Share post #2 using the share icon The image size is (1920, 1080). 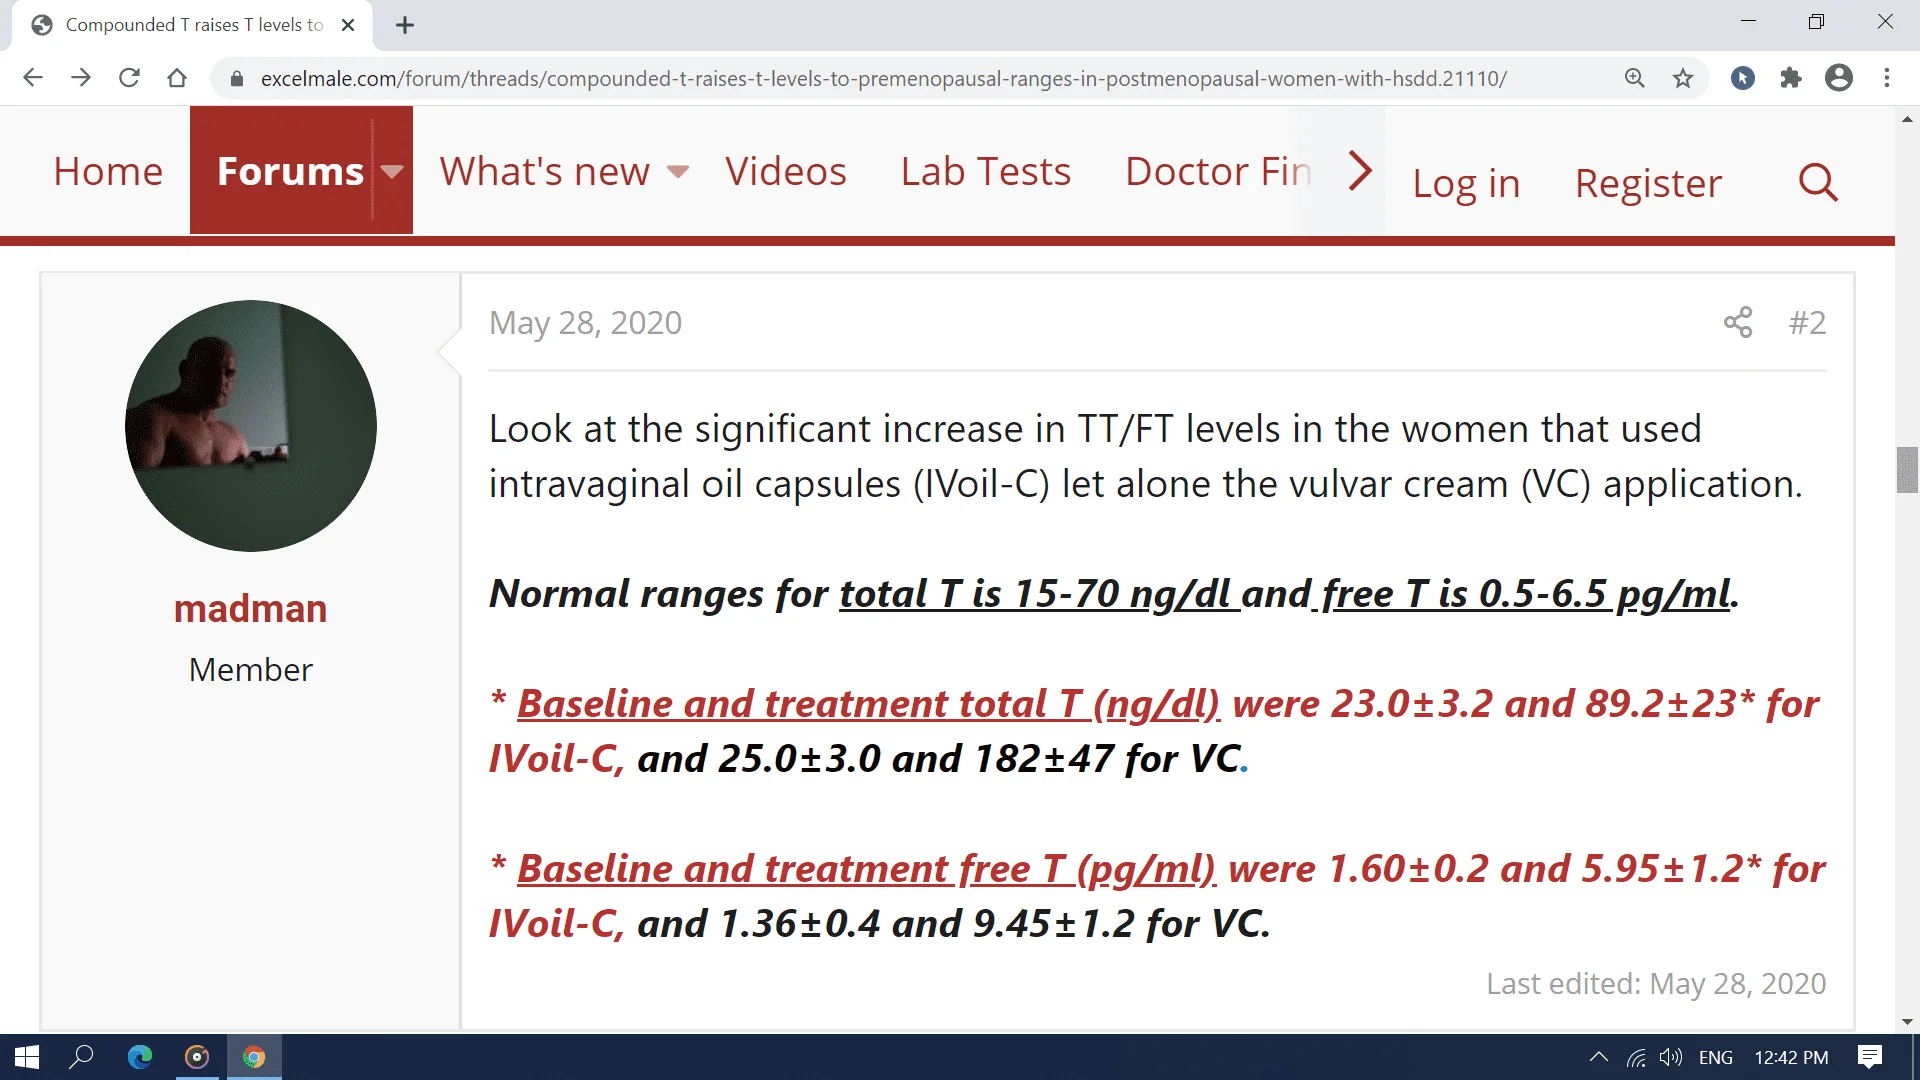pyautogui.click(x=1738, y=322)
